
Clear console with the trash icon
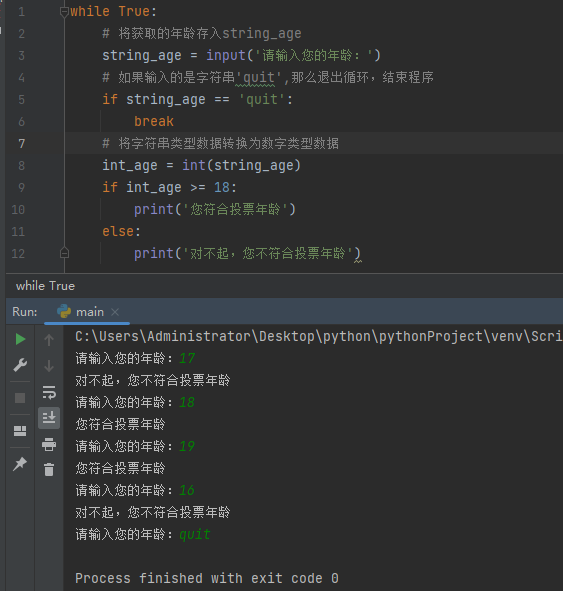pos(49,470)
